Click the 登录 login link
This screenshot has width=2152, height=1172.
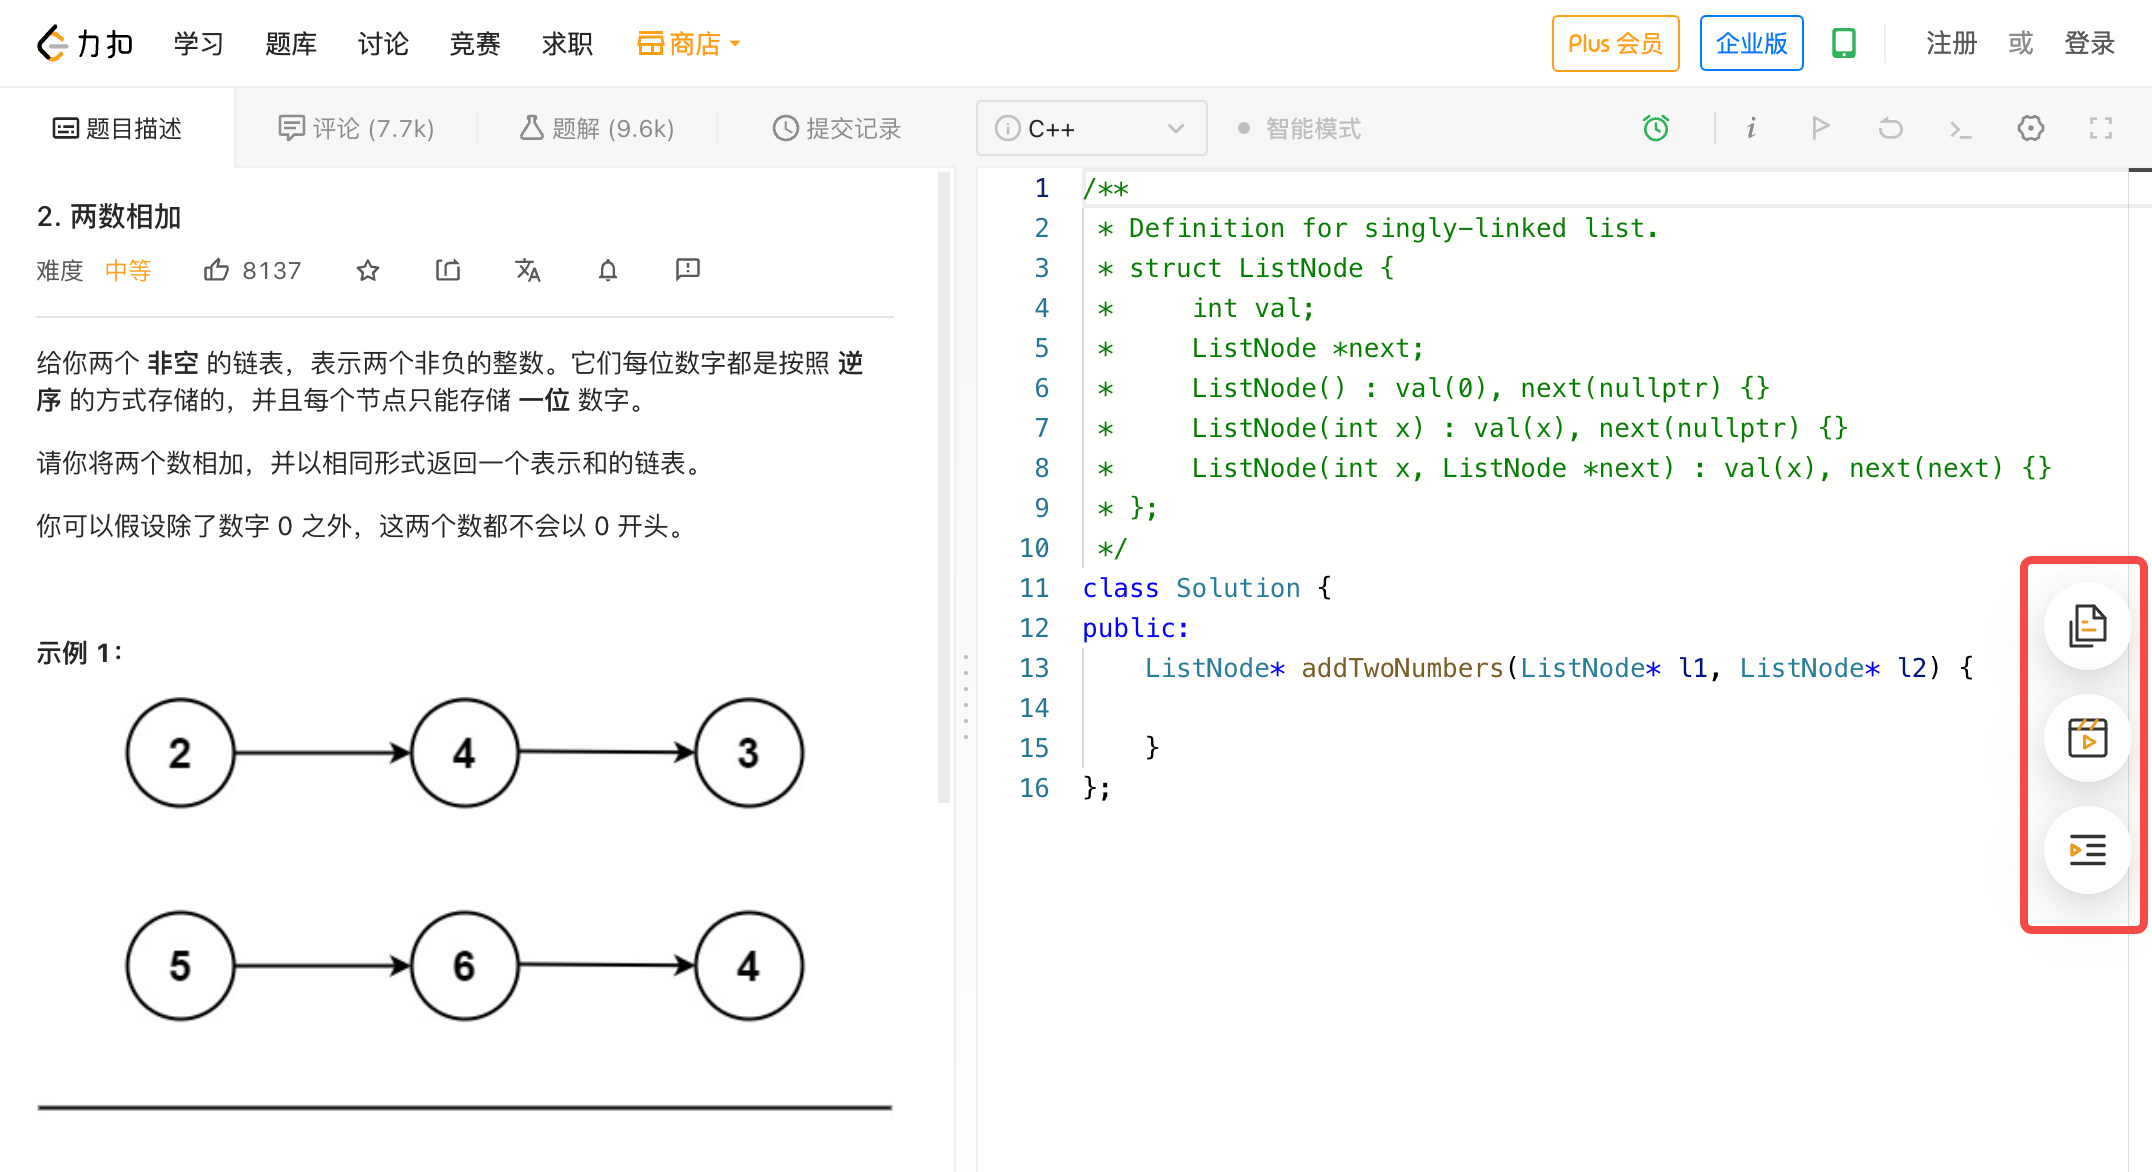coord(2089,44)
